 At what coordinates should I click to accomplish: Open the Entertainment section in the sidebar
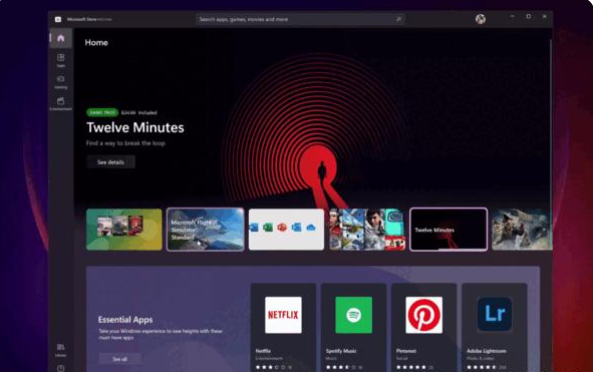61,104
